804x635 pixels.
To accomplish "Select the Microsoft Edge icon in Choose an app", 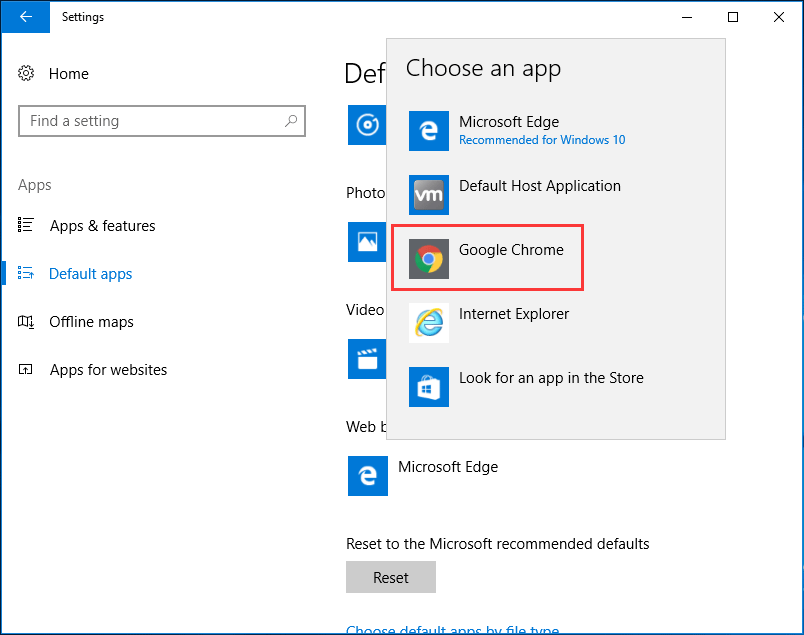I will [x=429, y=131].
